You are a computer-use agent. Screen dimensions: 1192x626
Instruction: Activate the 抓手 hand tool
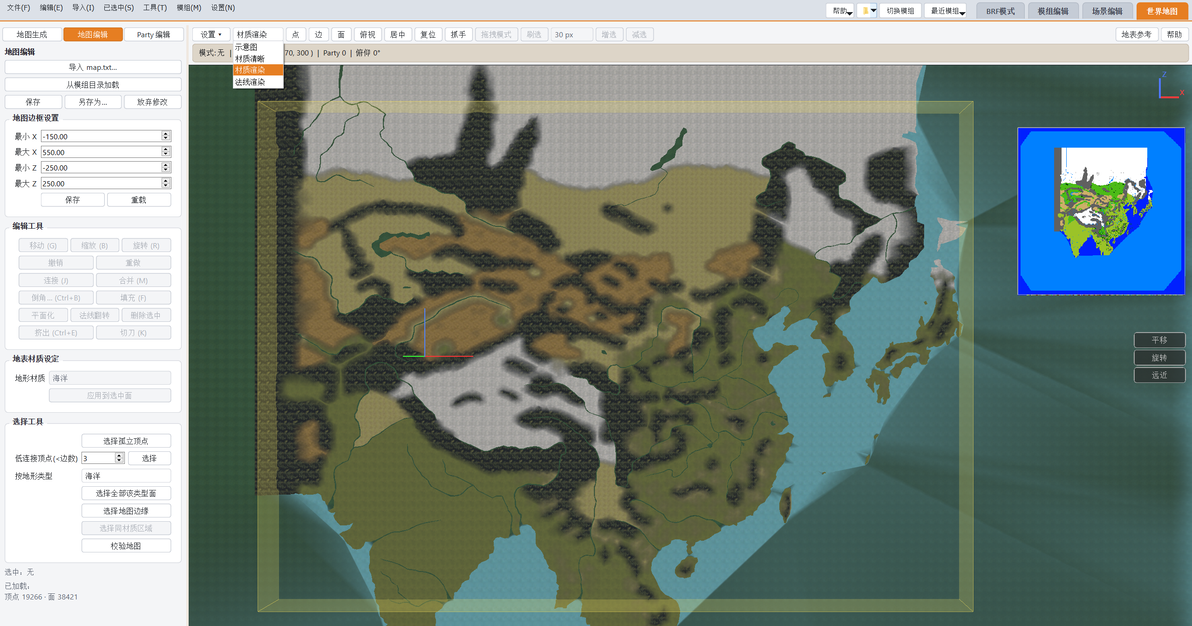[x=458, y=34]
